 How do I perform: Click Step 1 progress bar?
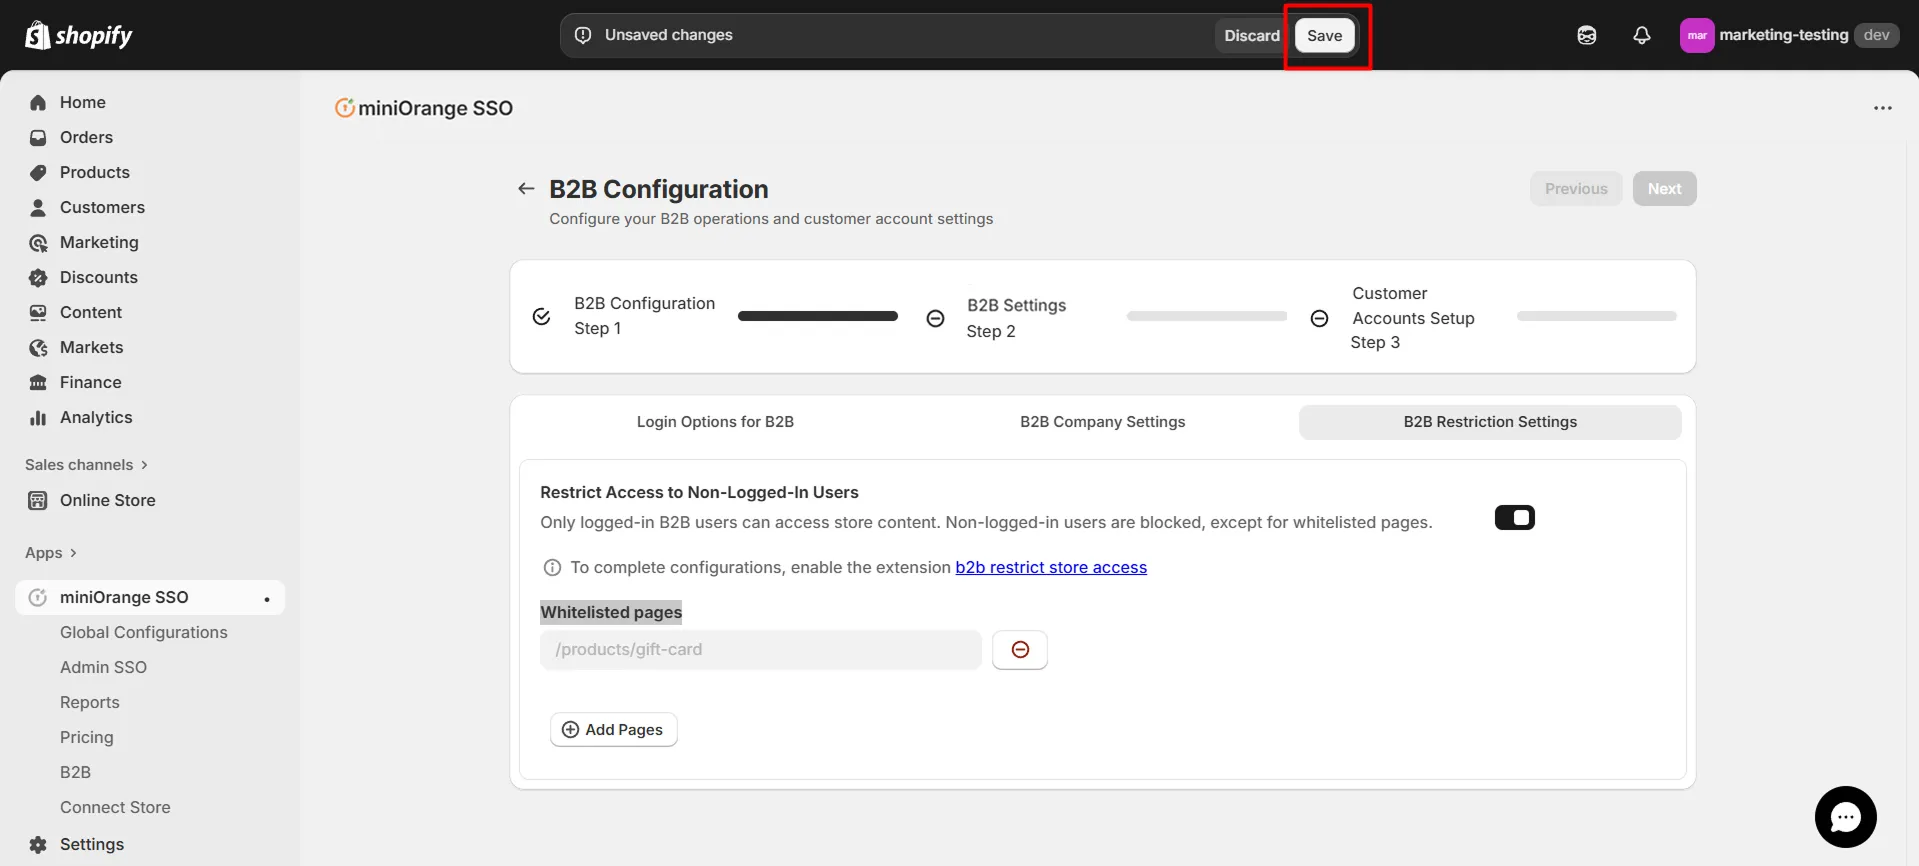(x=817, y=316)
